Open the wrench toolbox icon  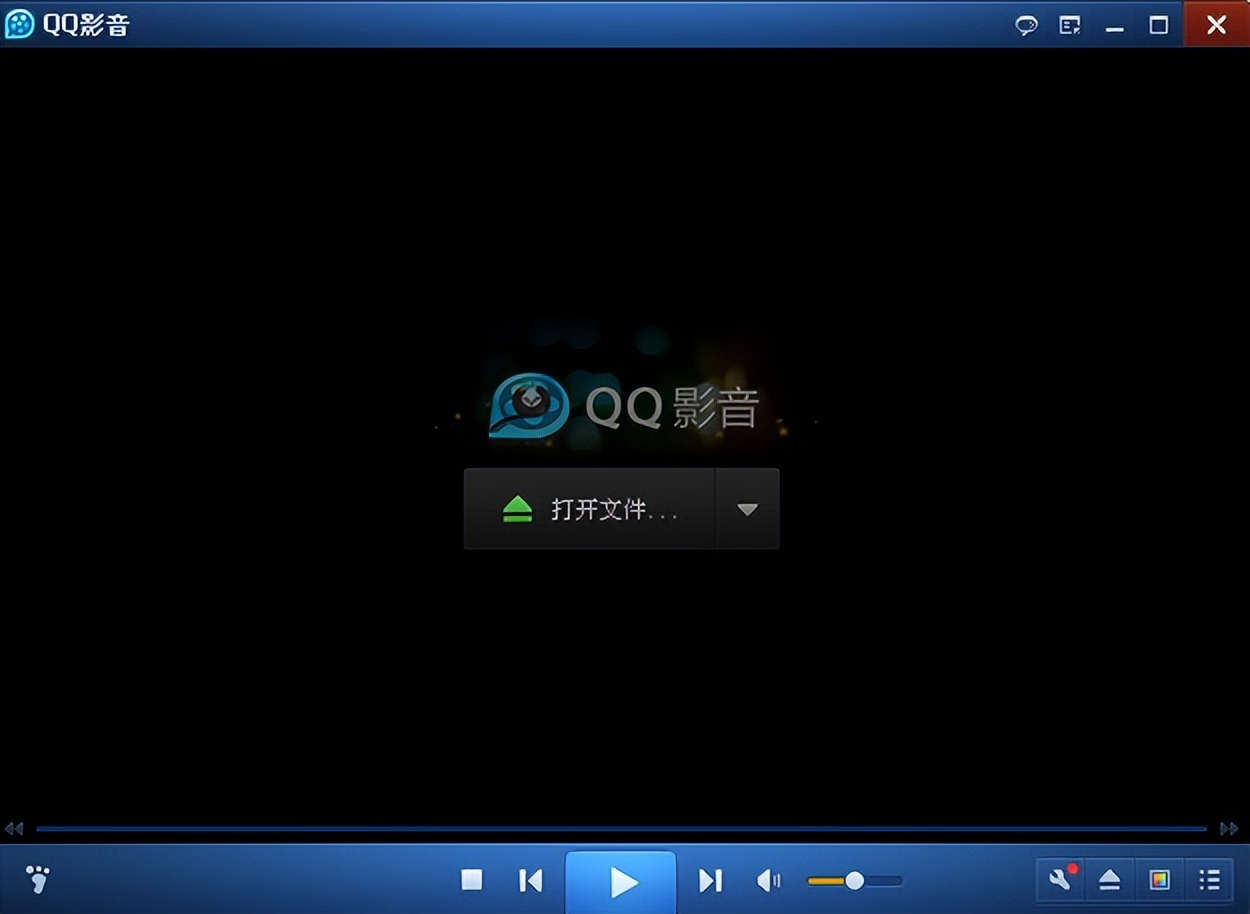tap(1062, 879)
